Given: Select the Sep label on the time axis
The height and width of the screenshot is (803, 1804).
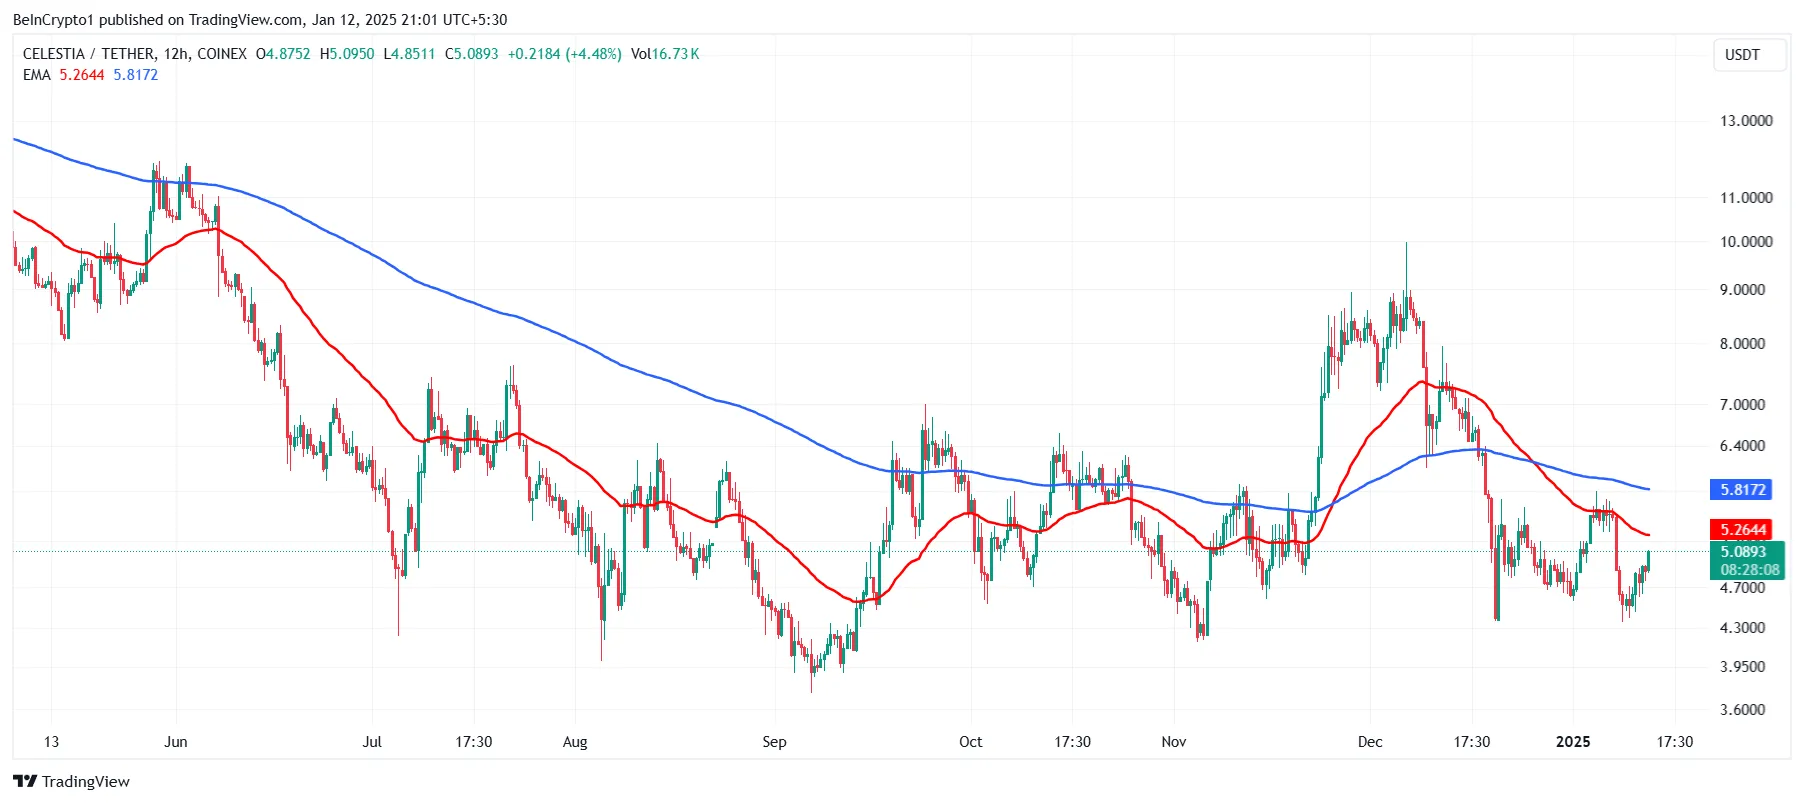Looking at the screenshot, I should [x=774, y=742].
